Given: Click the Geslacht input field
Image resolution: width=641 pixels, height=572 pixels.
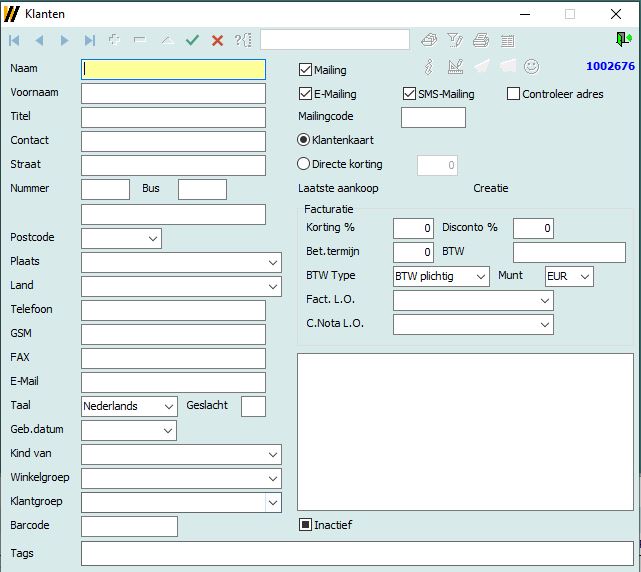Looking at the screenshot, I should 253,406.
